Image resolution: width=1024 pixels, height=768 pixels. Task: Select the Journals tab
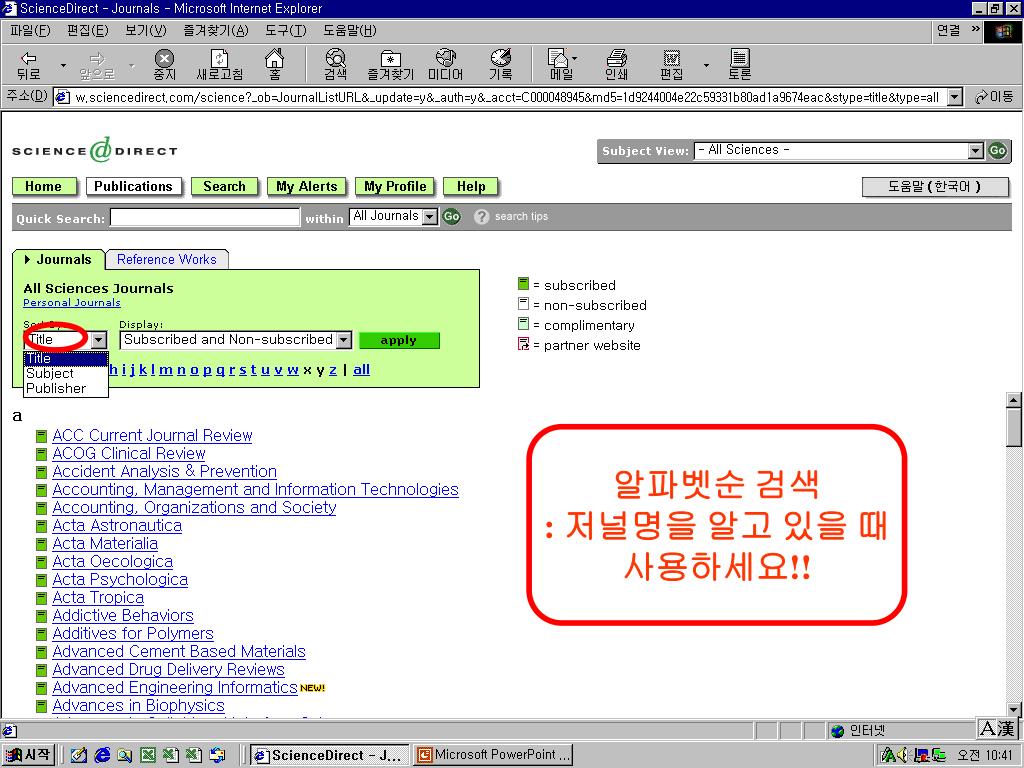click(58, 259)
